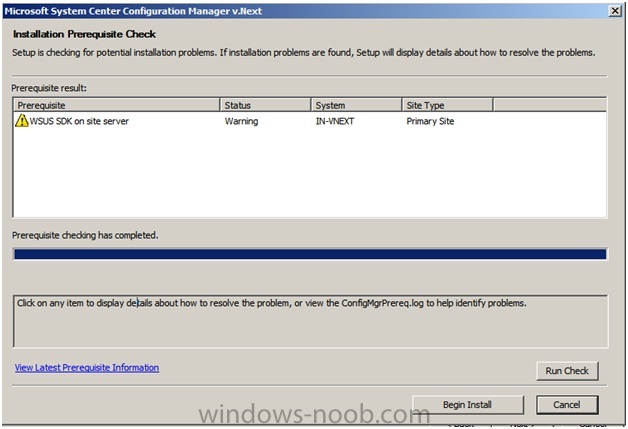
Task: Sort by the System column header
Action: (x=356, y=105)
